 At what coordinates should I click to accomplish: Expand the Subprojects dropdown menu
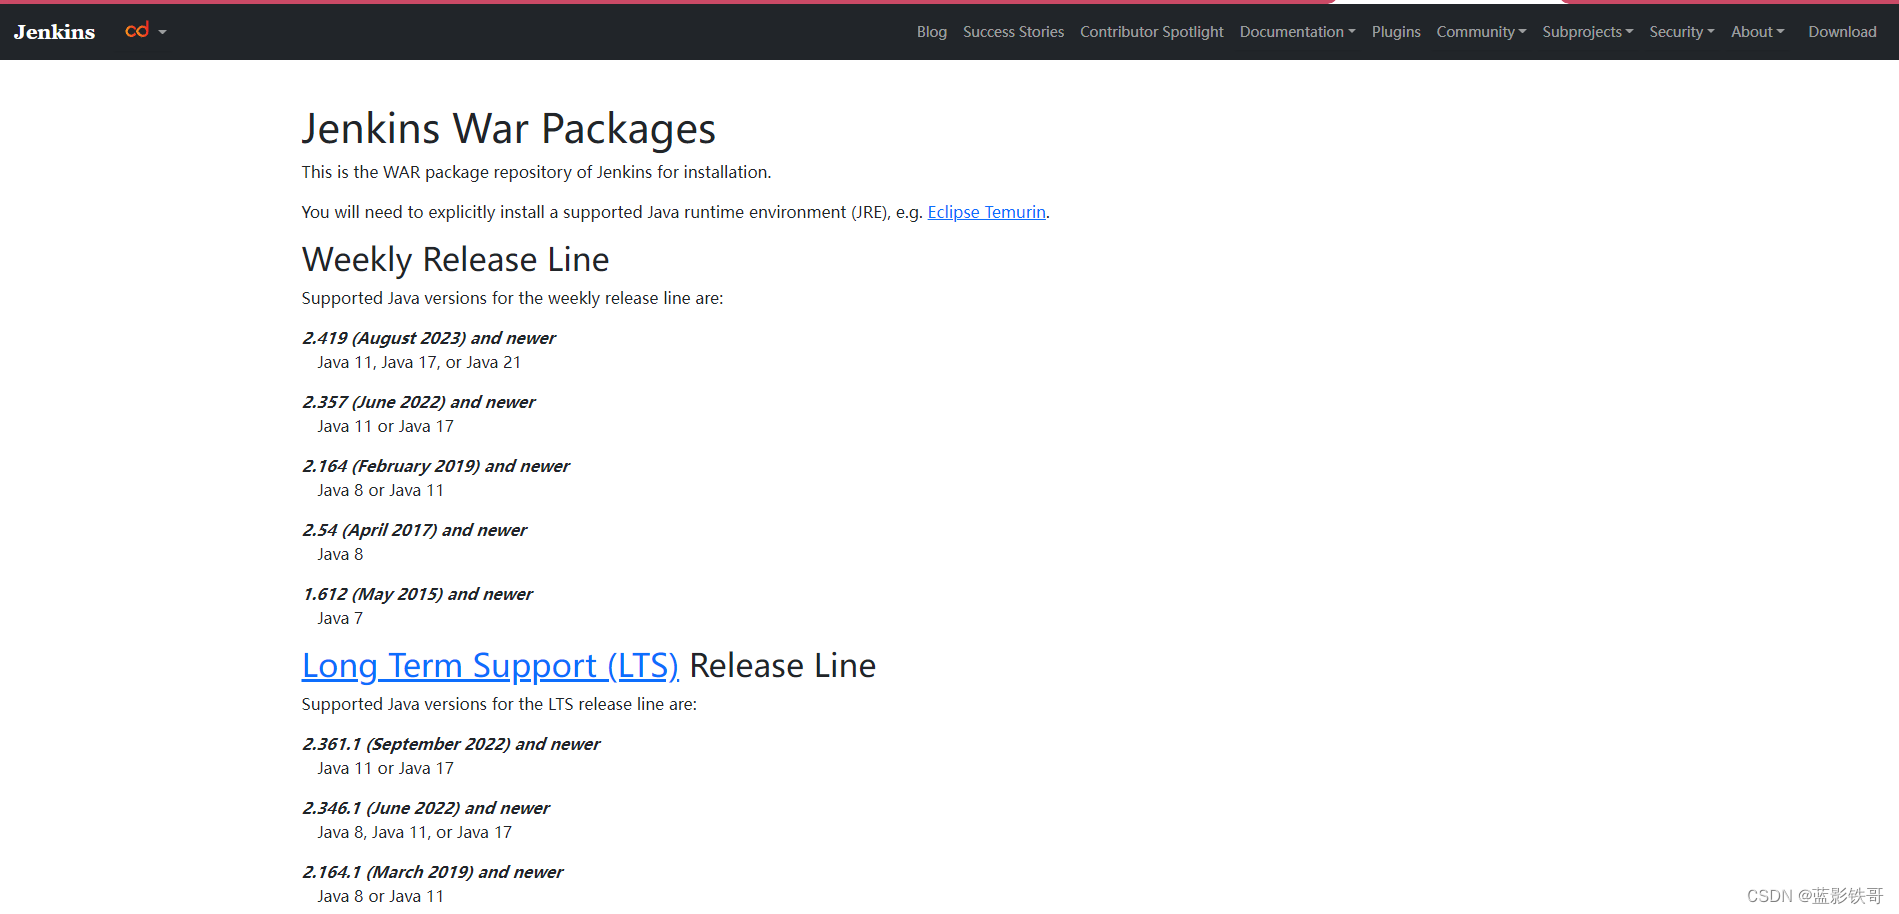click(x=1587, y=32)
